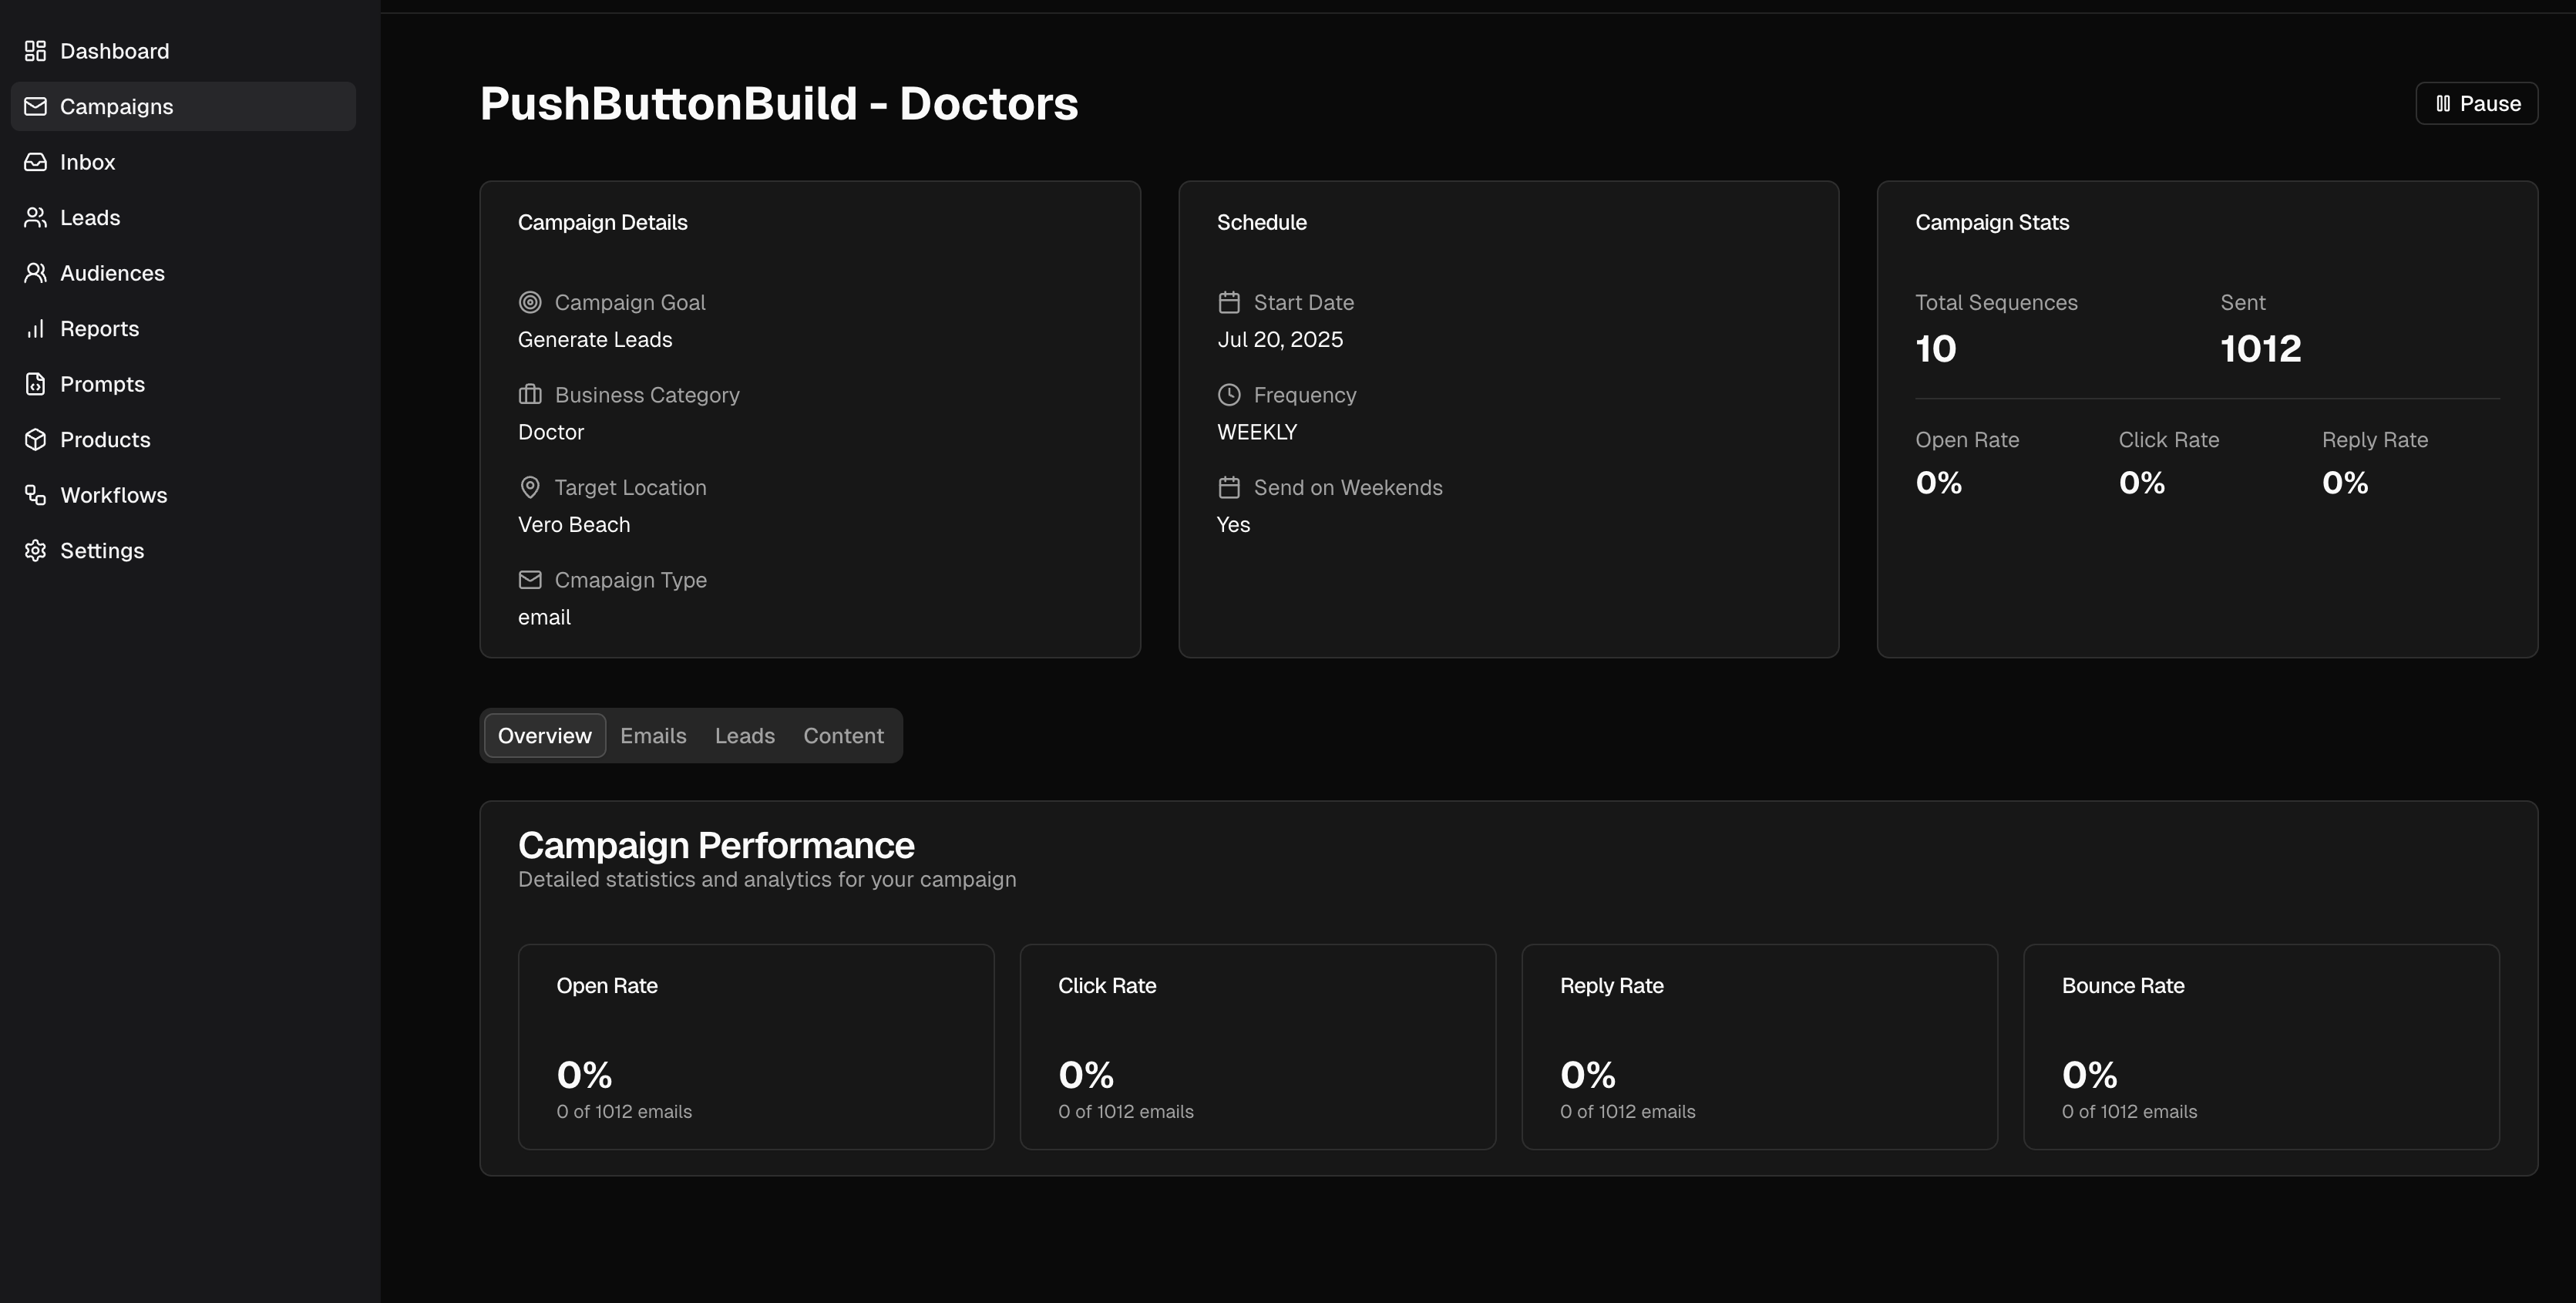Click the Jul 20, 2025 start date
2576x1303 pixels.
[1280, 339]
